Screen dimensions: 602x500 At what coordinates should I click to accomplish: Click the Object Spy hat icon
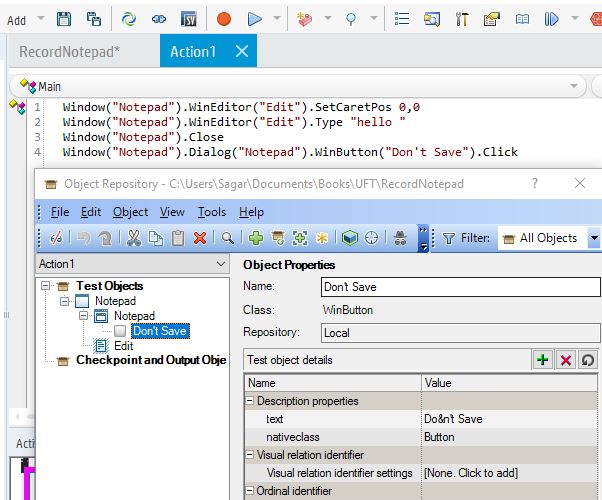(x=400, y=238)
